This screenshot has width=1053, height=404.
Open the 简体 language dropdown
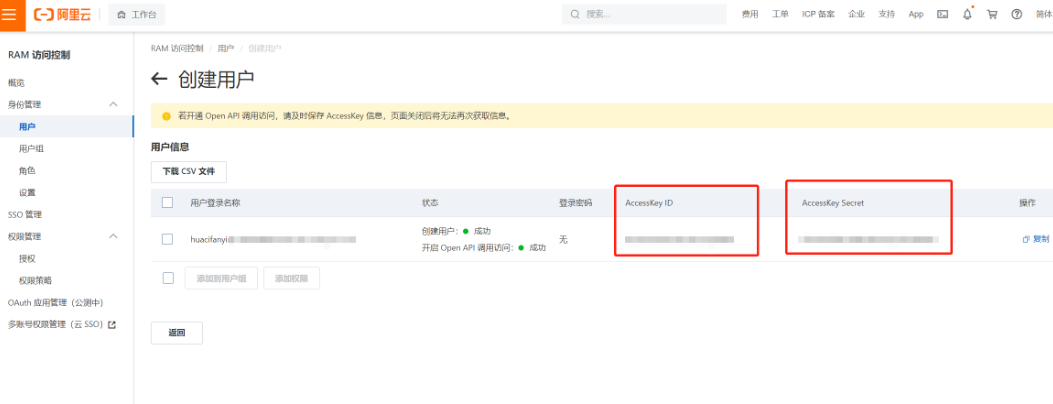pos(1043,15)
